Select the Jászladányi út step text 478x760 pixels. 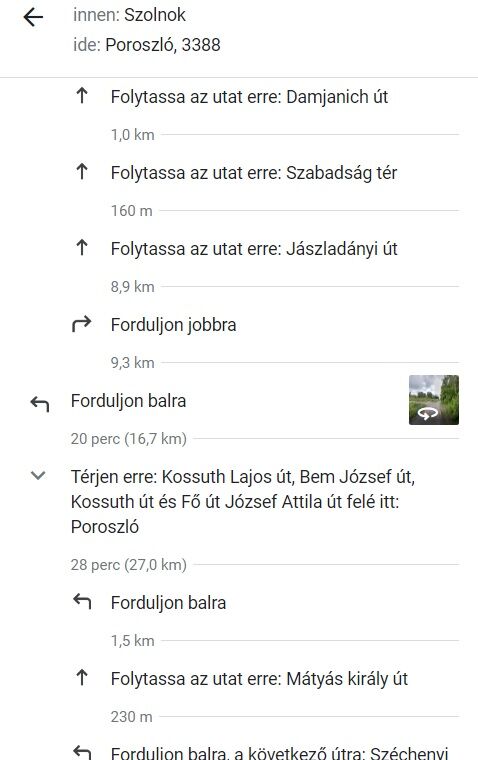pos(254,249)
